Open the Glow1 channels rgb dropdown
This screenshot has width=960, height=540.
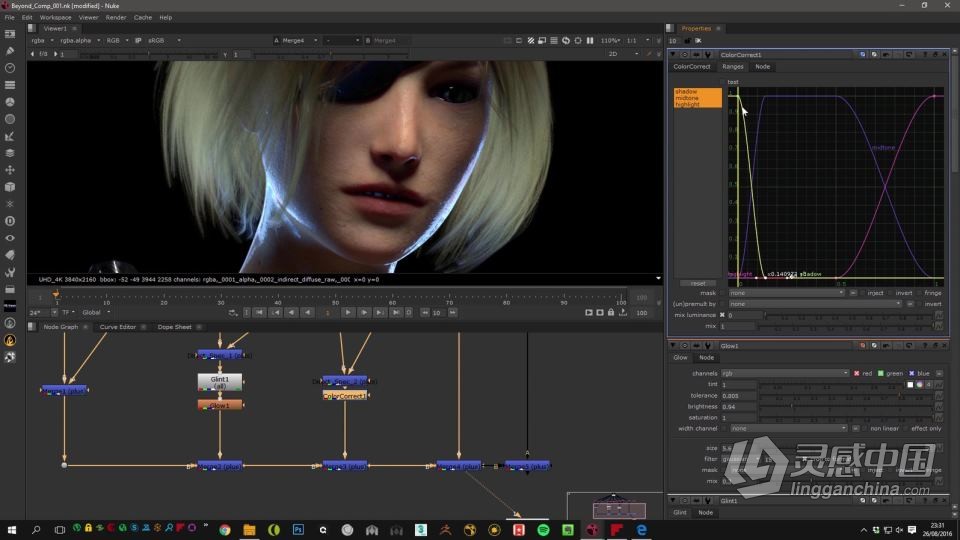coord(785,373)
